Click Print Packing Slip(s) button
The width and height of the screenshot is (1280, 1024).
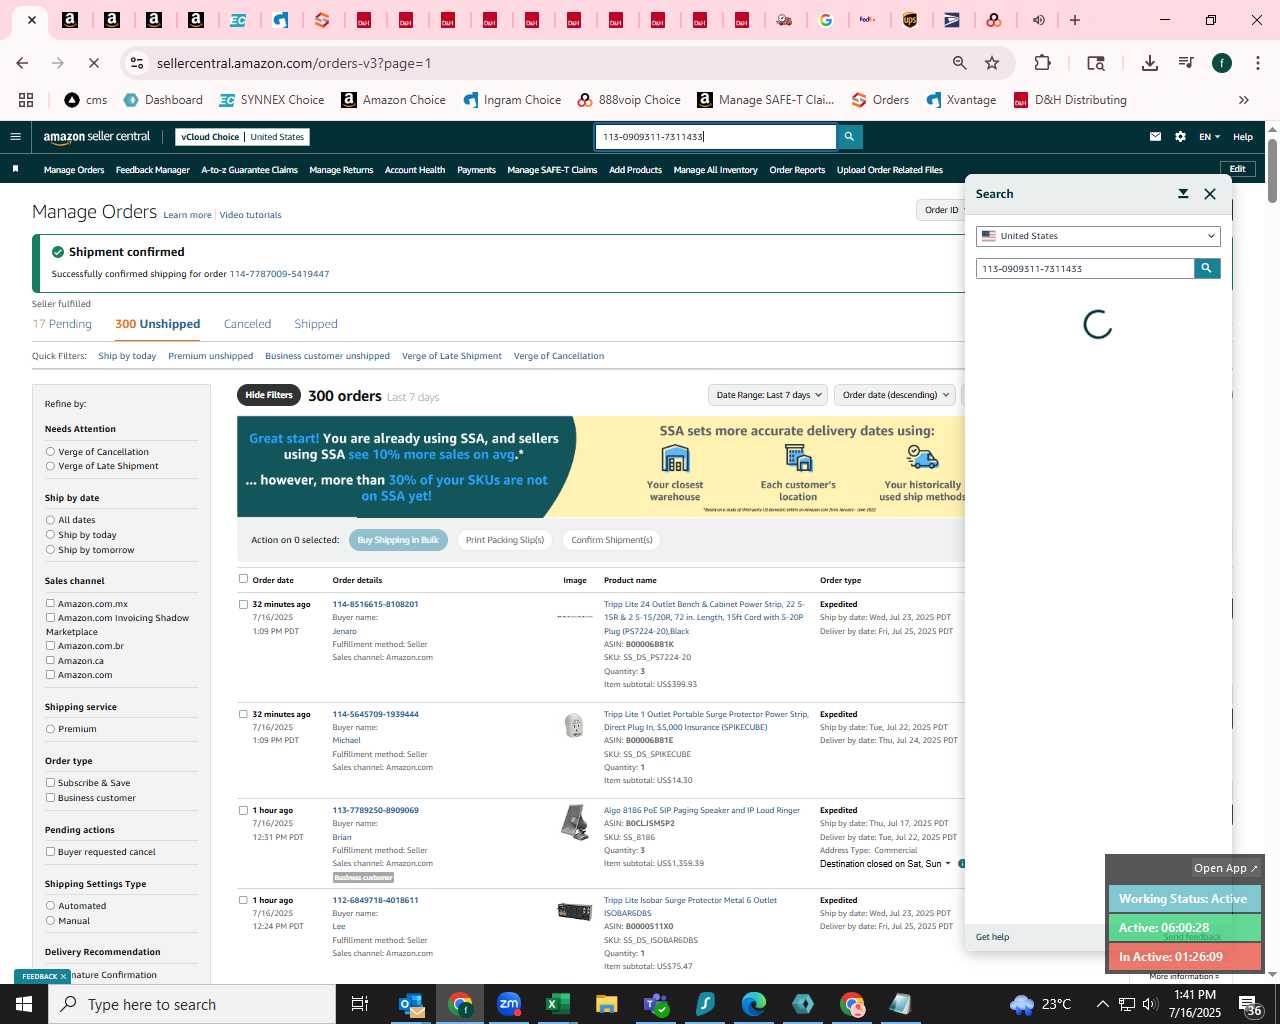[x=505, y=540]
